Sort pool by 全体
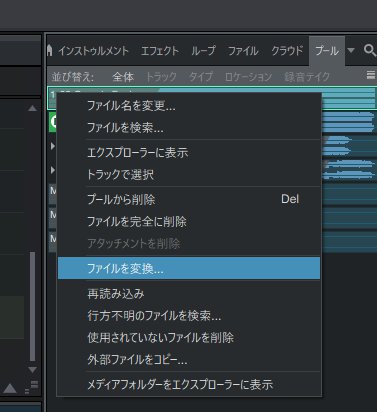The image size is (377, 412). click(x=123, y=77)
